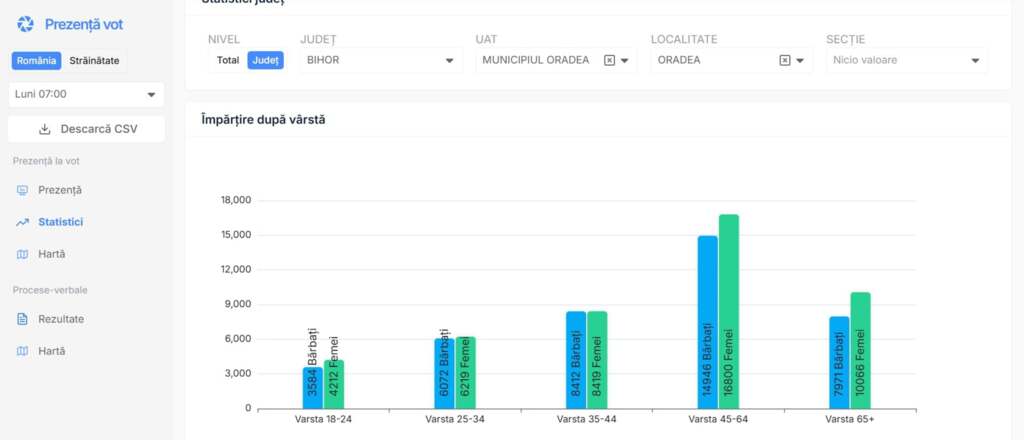Click the map icon under Procese-verbale
The image size is (1024, 440).
[22, 351]
